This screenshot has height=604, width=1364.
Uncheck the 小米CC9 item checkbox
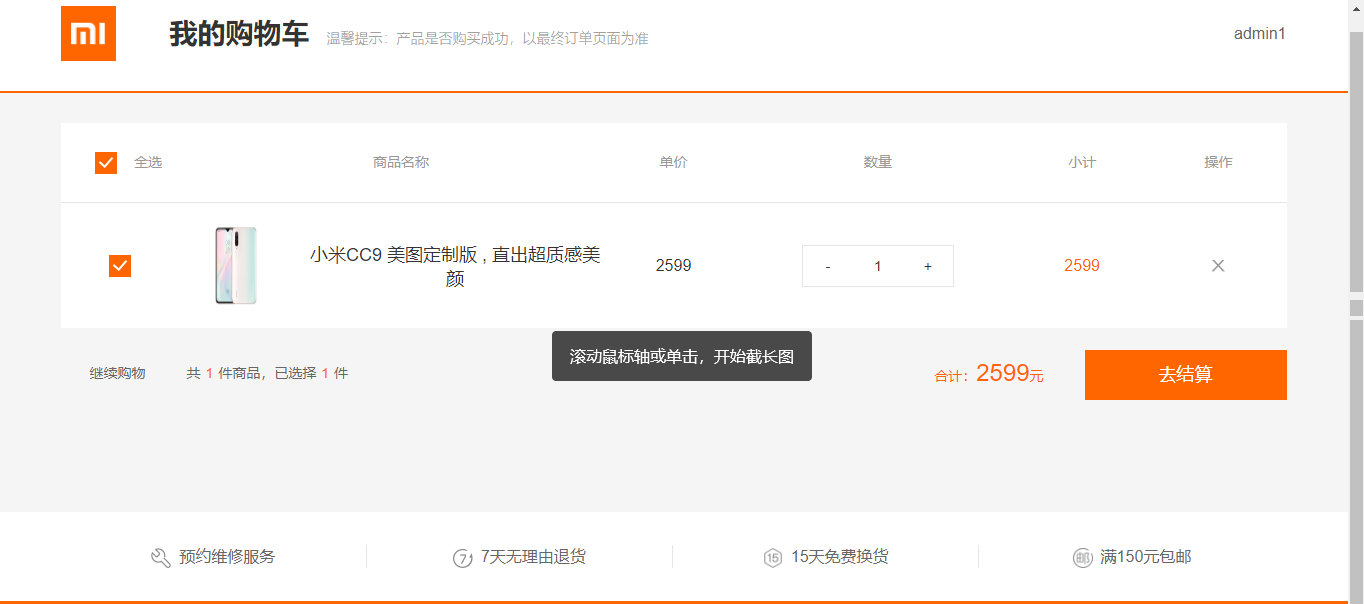point(120,266)
